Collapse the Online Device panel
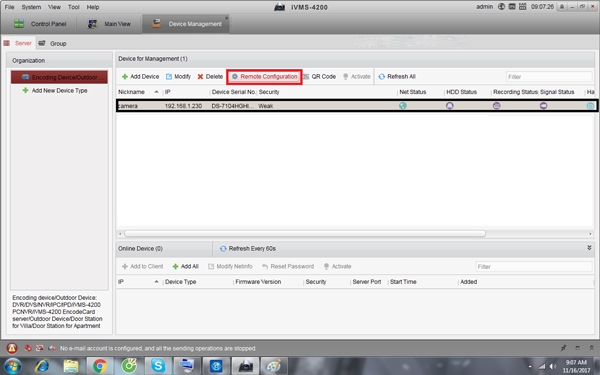Screen dimensions: 600x375 pos(589,248)
